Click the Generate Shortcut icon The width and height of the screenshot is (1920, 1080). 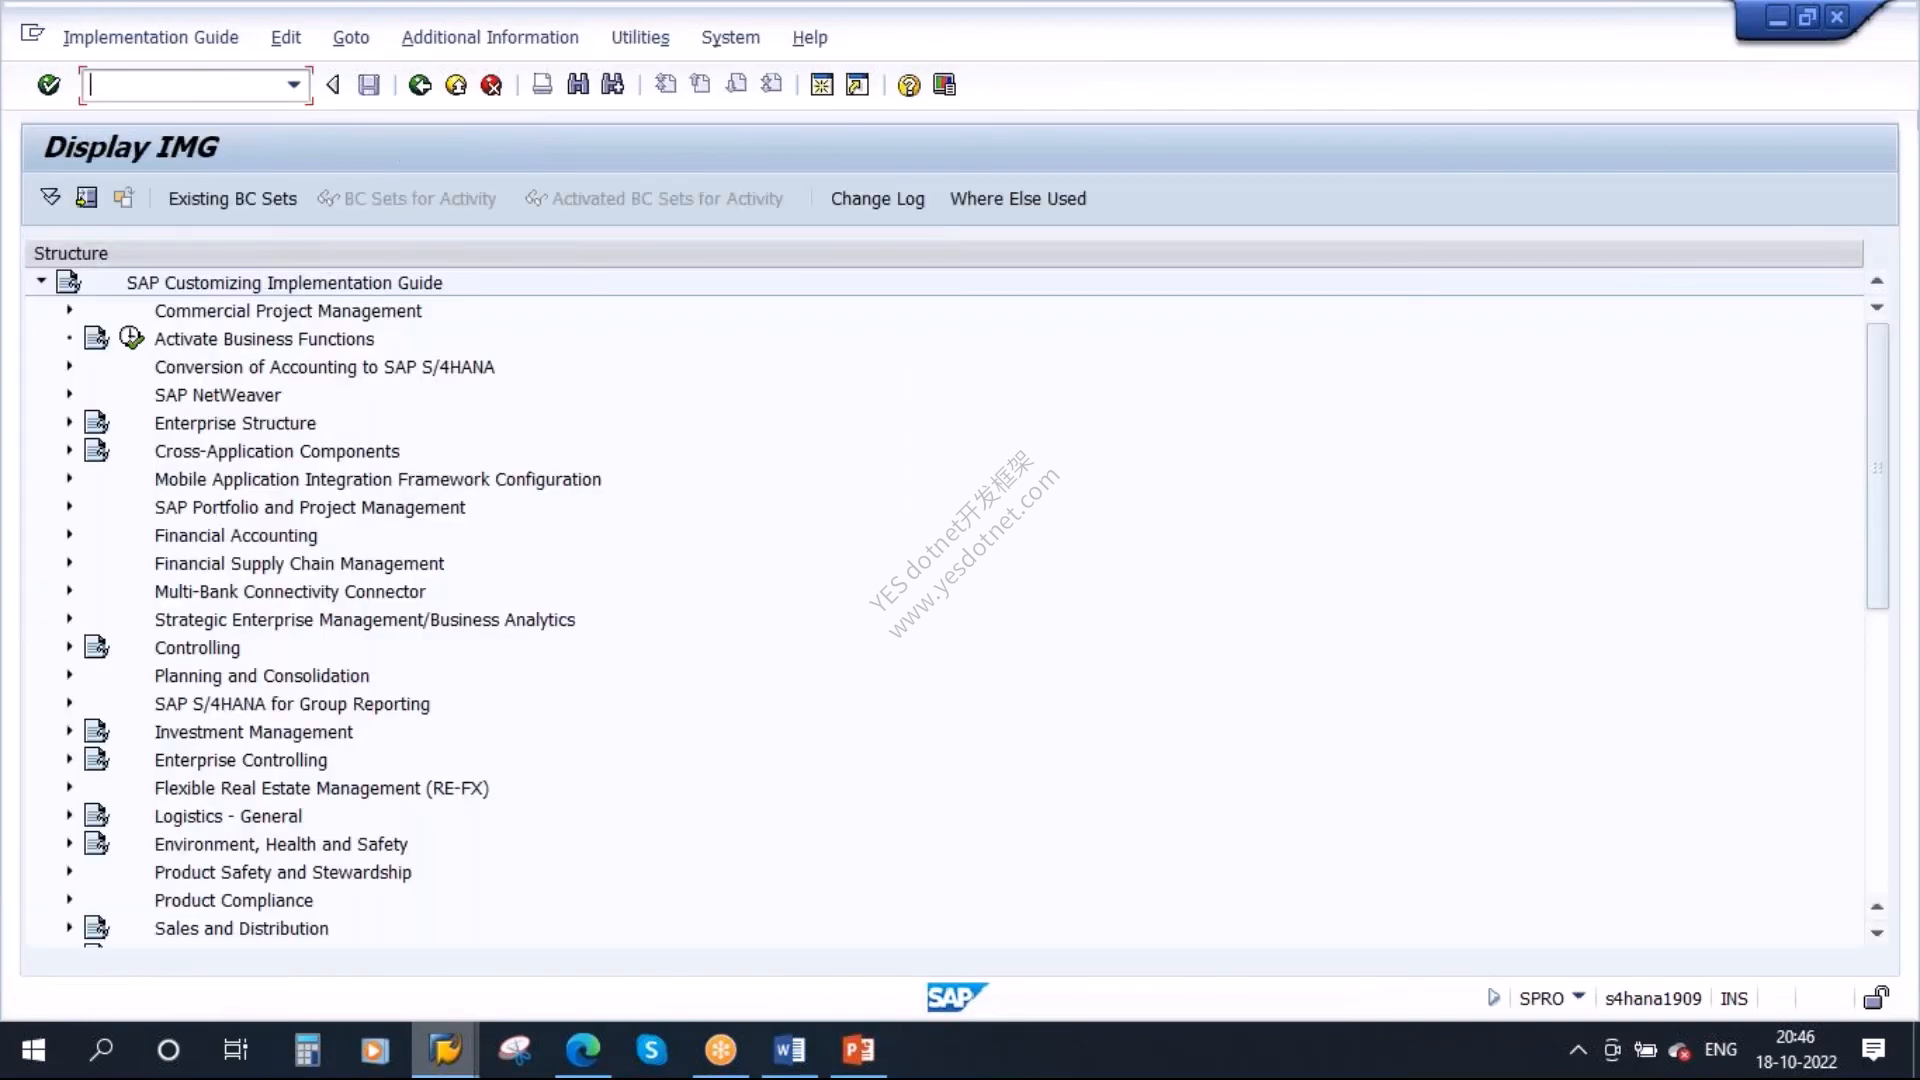point(857,85)
